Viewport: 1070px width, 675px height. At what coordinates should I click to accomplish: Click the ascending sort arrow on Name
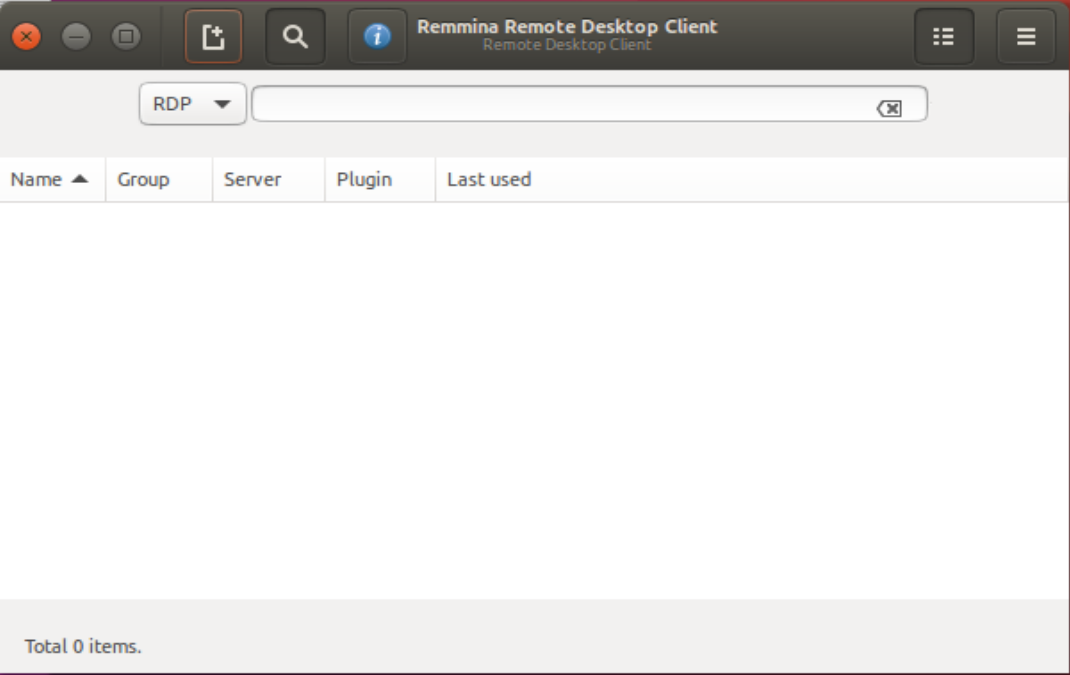click(80, 179)
